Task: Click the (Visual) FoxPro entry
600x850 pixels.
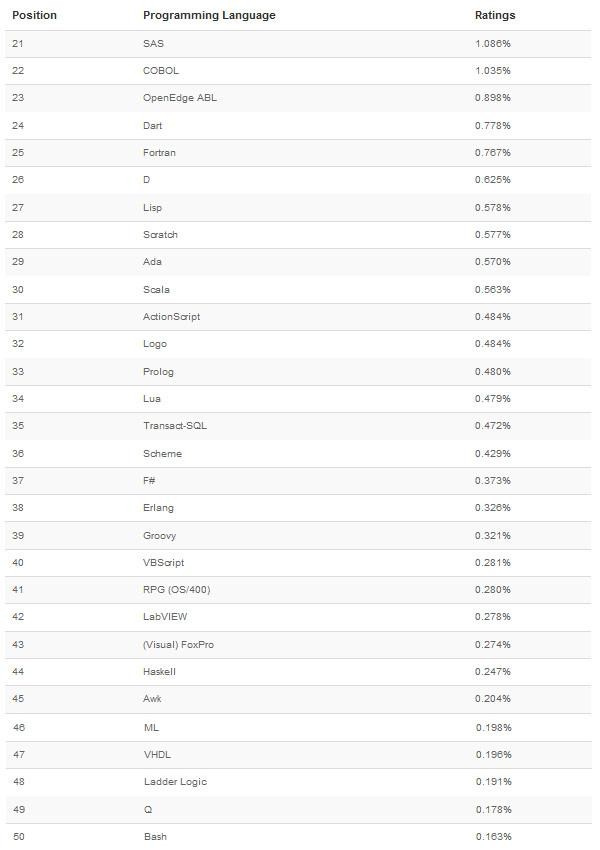Action: click(x=178, y=645)
